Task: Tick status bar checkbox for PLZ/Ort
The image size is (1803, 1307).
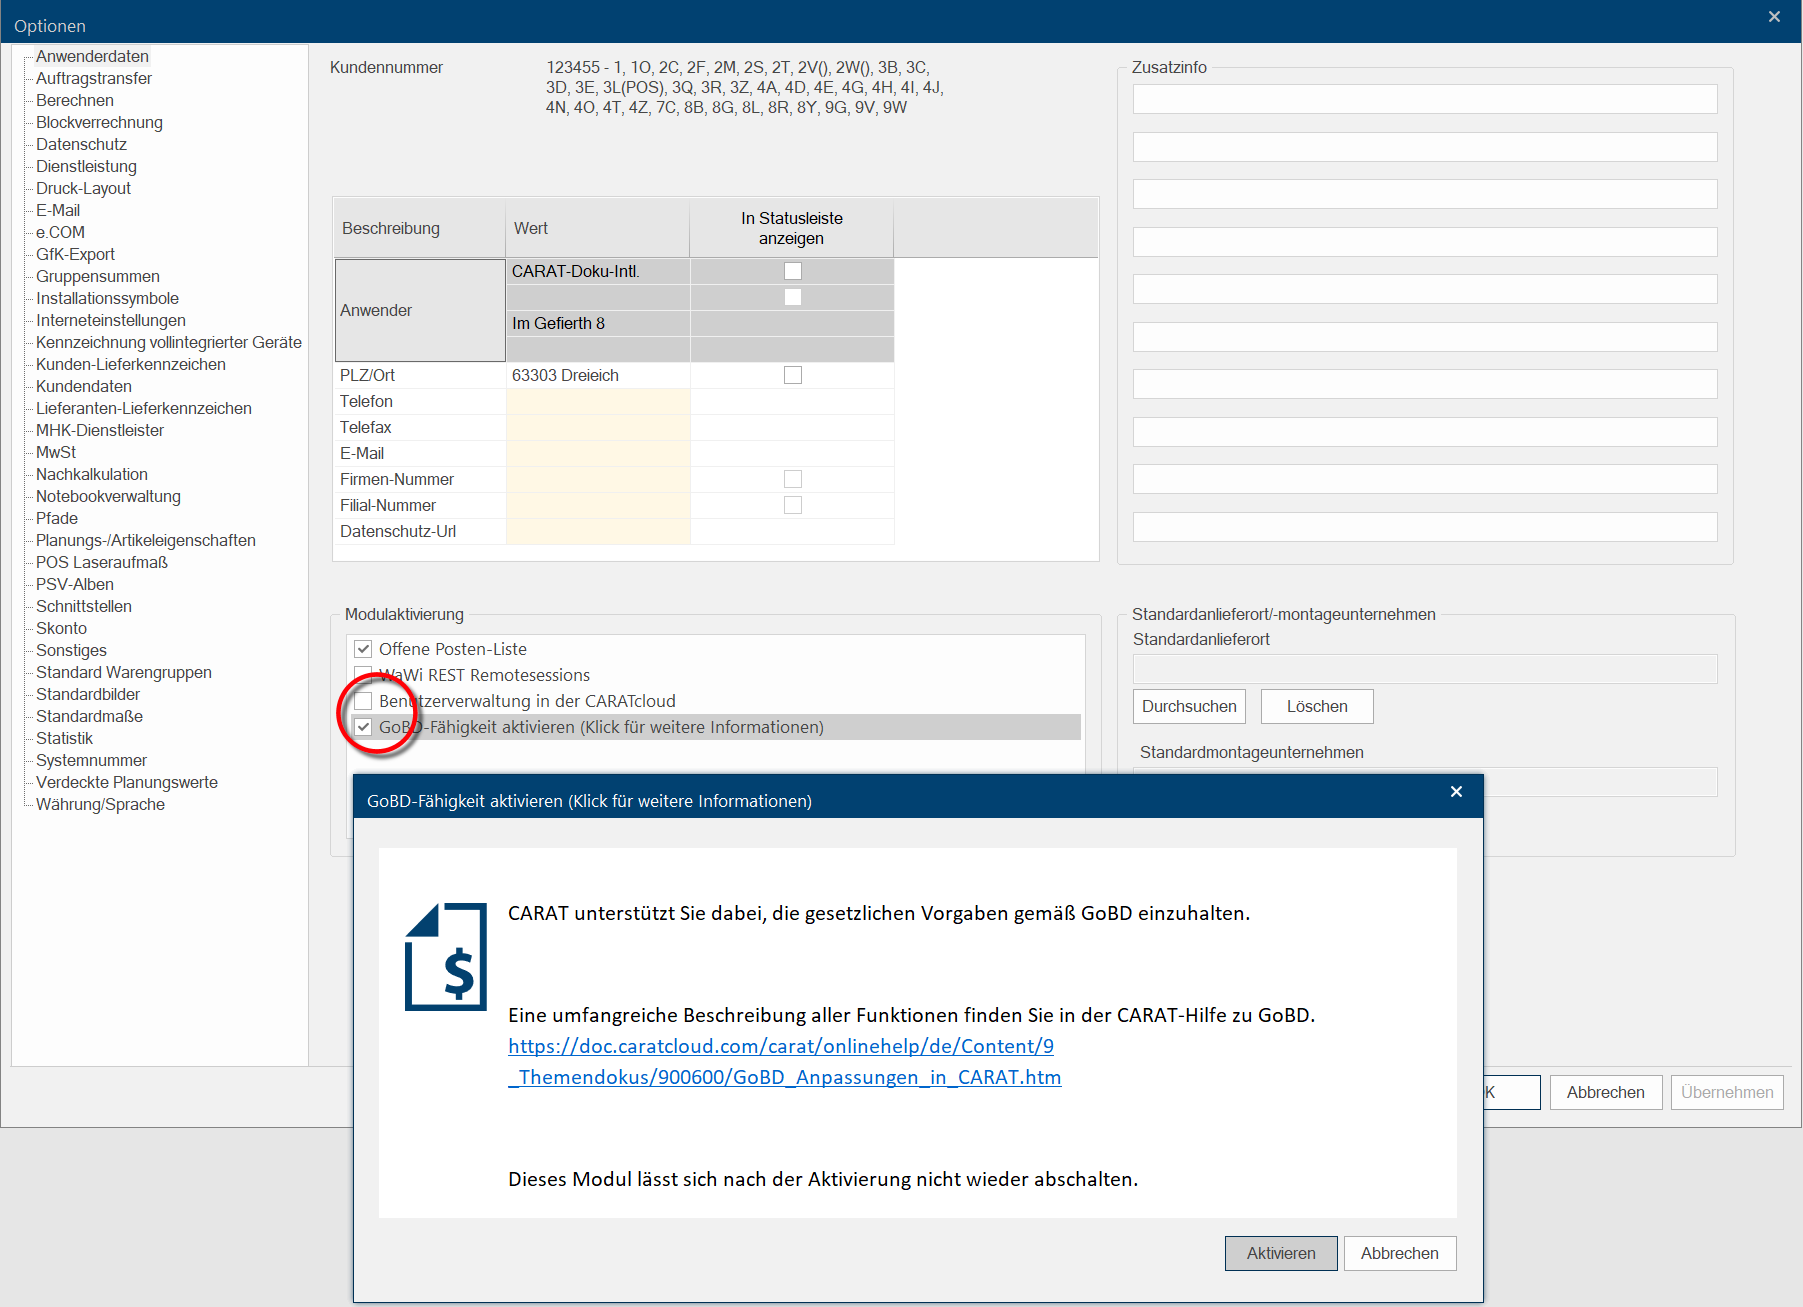Action: coord(793,375)
